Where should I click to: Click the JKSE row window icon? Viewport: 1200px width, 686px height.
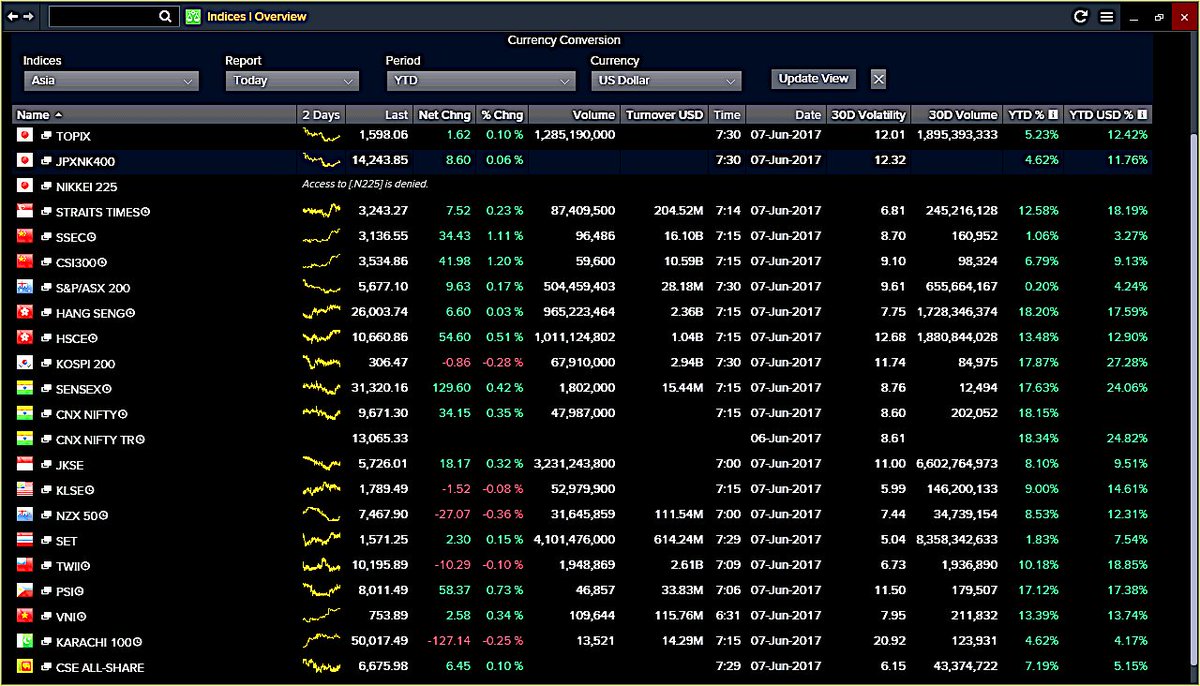point(46,465)
